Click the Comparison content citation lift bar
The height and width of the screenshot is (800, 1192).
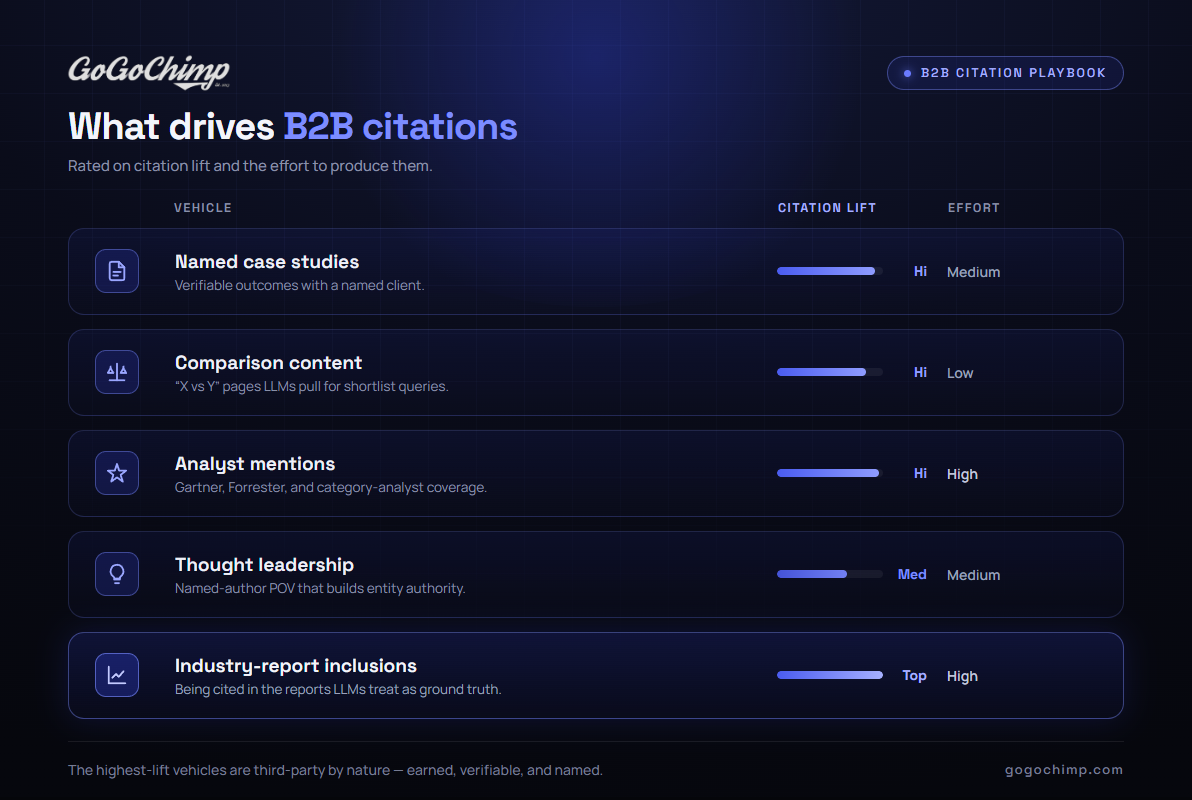829,372
